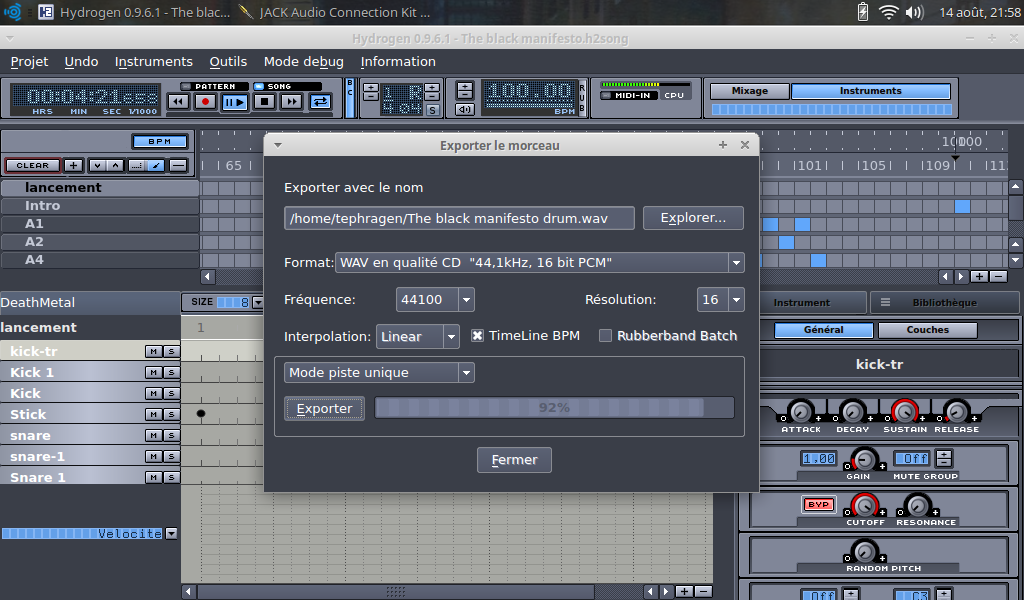Image resolution: width=1024 pixels, height=600 pixels.
Task: Rewind the transport to the start
Action: 178,102
